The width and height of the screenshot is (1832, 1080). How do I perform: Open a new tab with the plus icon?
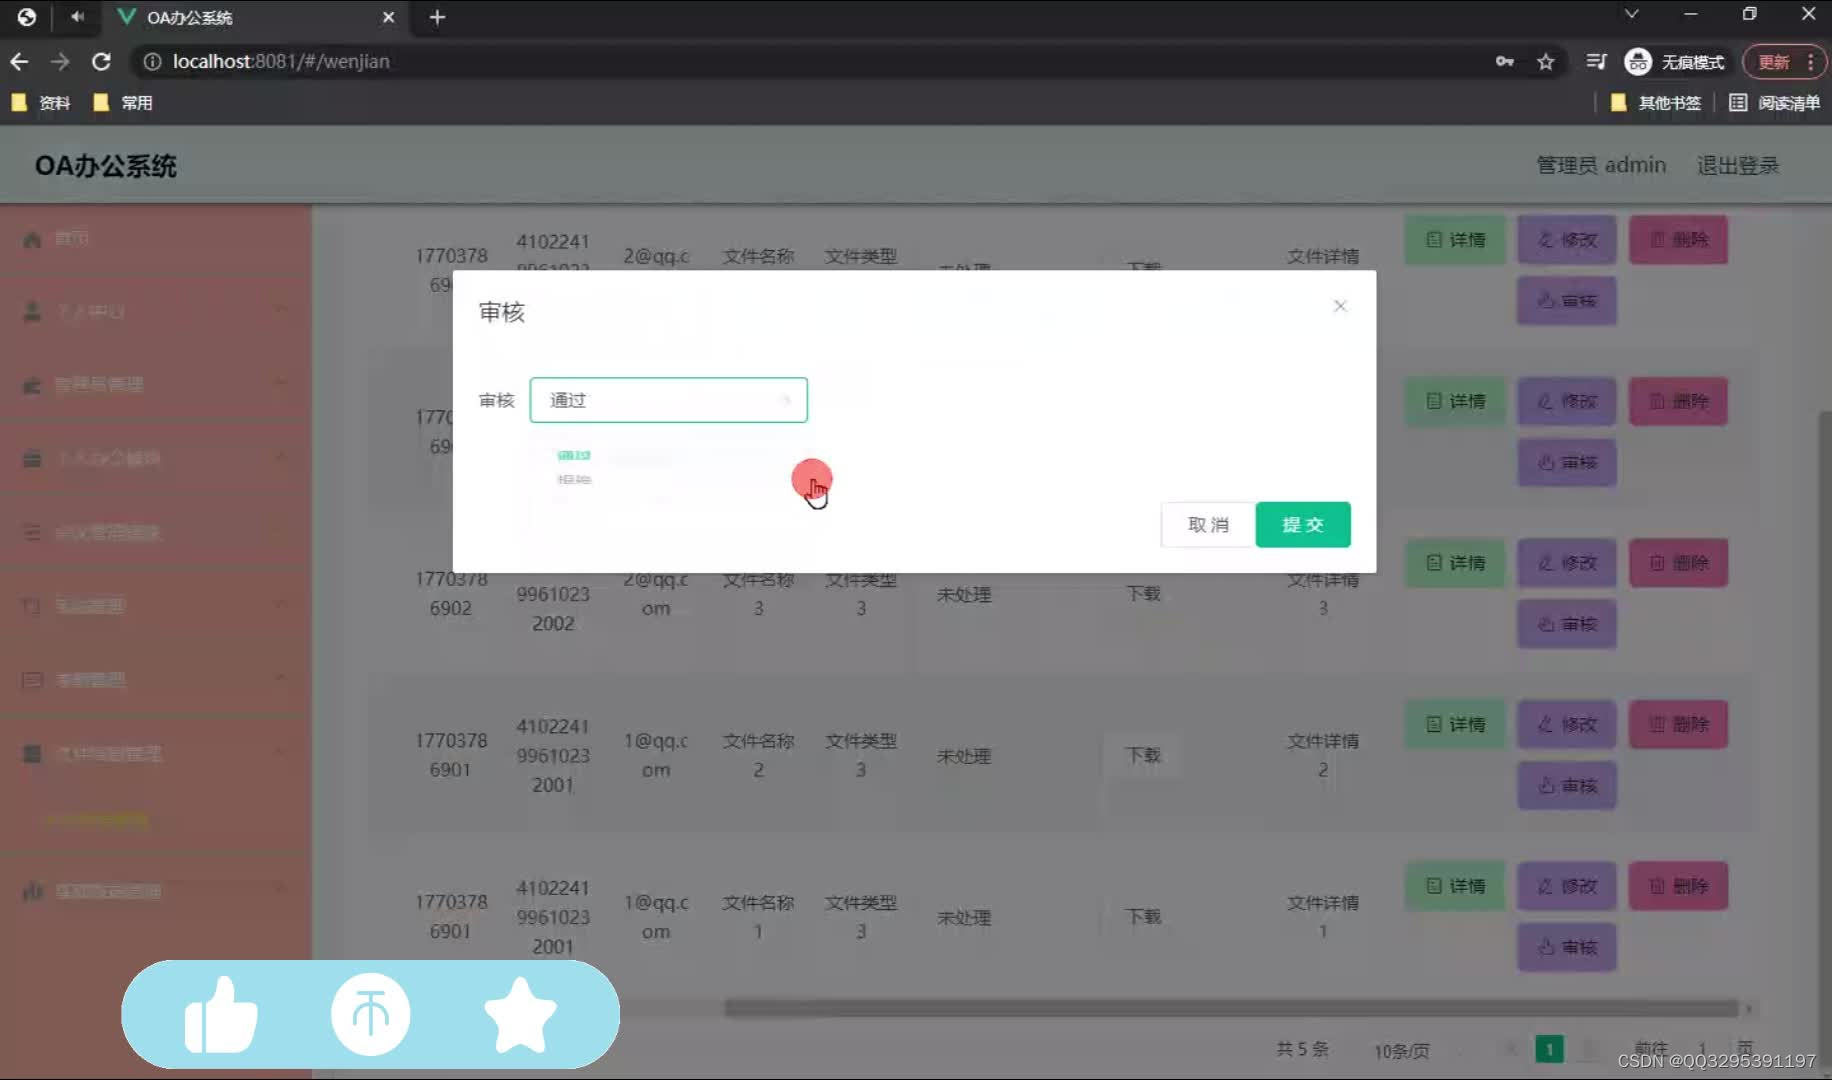437,17
